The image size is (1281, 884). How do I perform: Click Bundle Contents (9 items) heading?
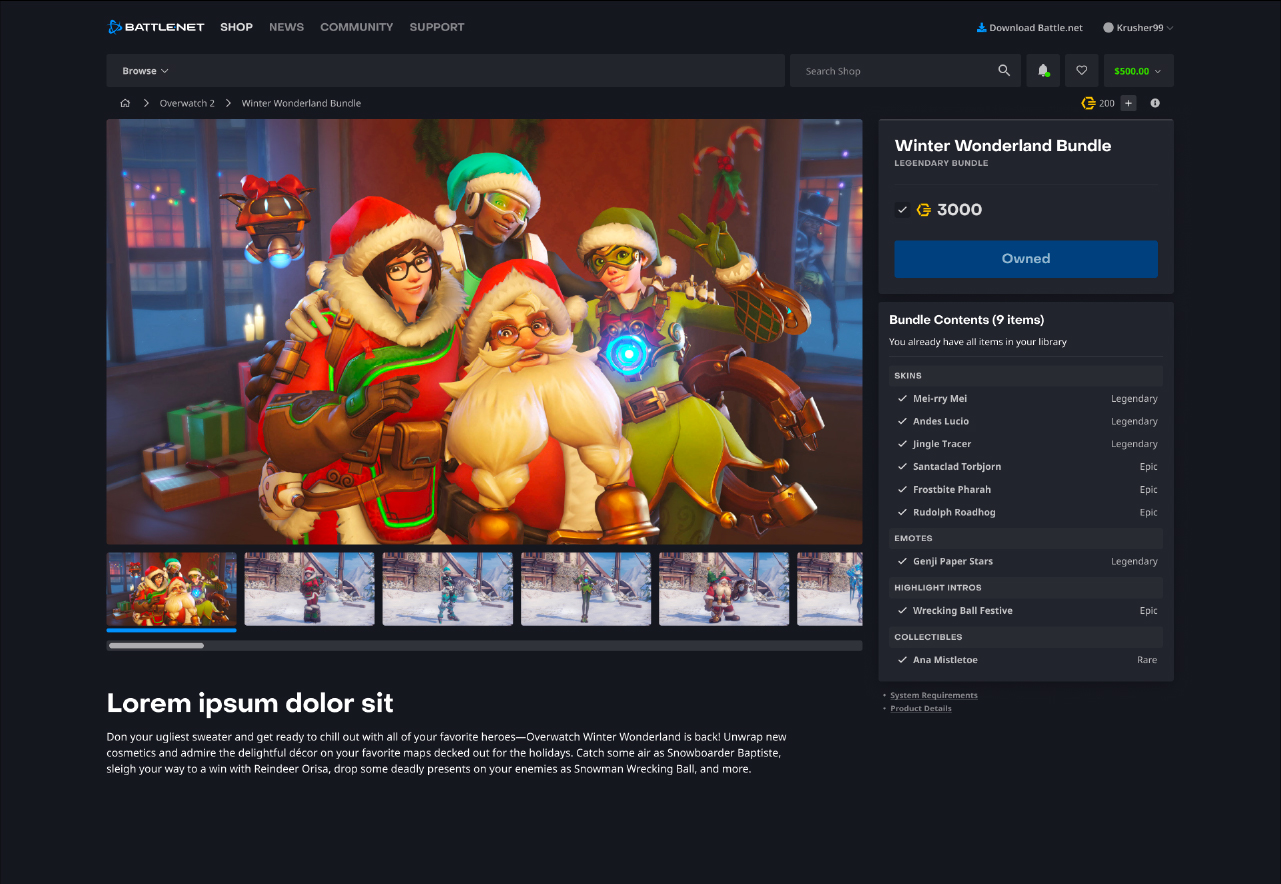tap(966, 320)
